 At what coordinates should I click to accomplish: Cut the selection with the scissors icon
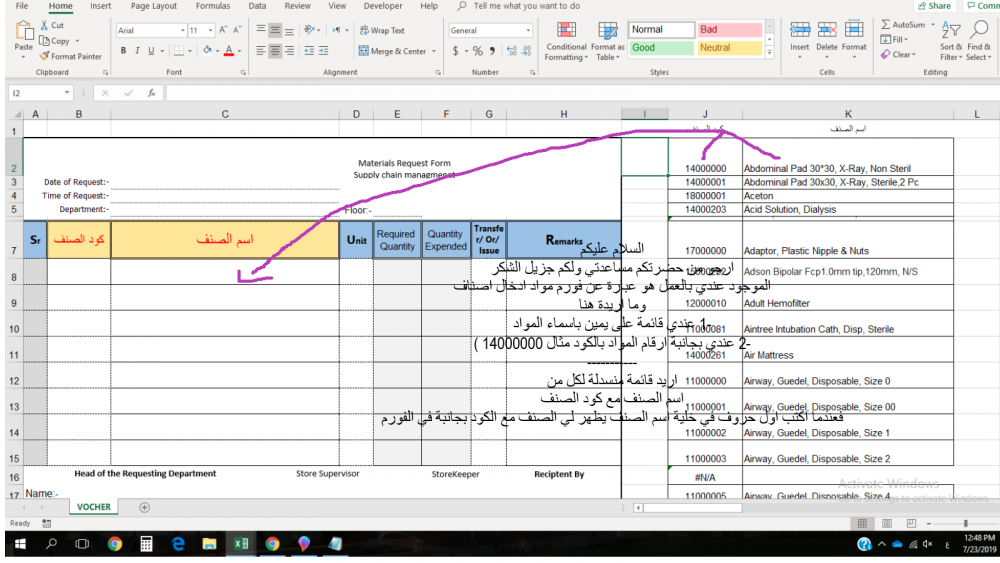click(x=44, y=25)
